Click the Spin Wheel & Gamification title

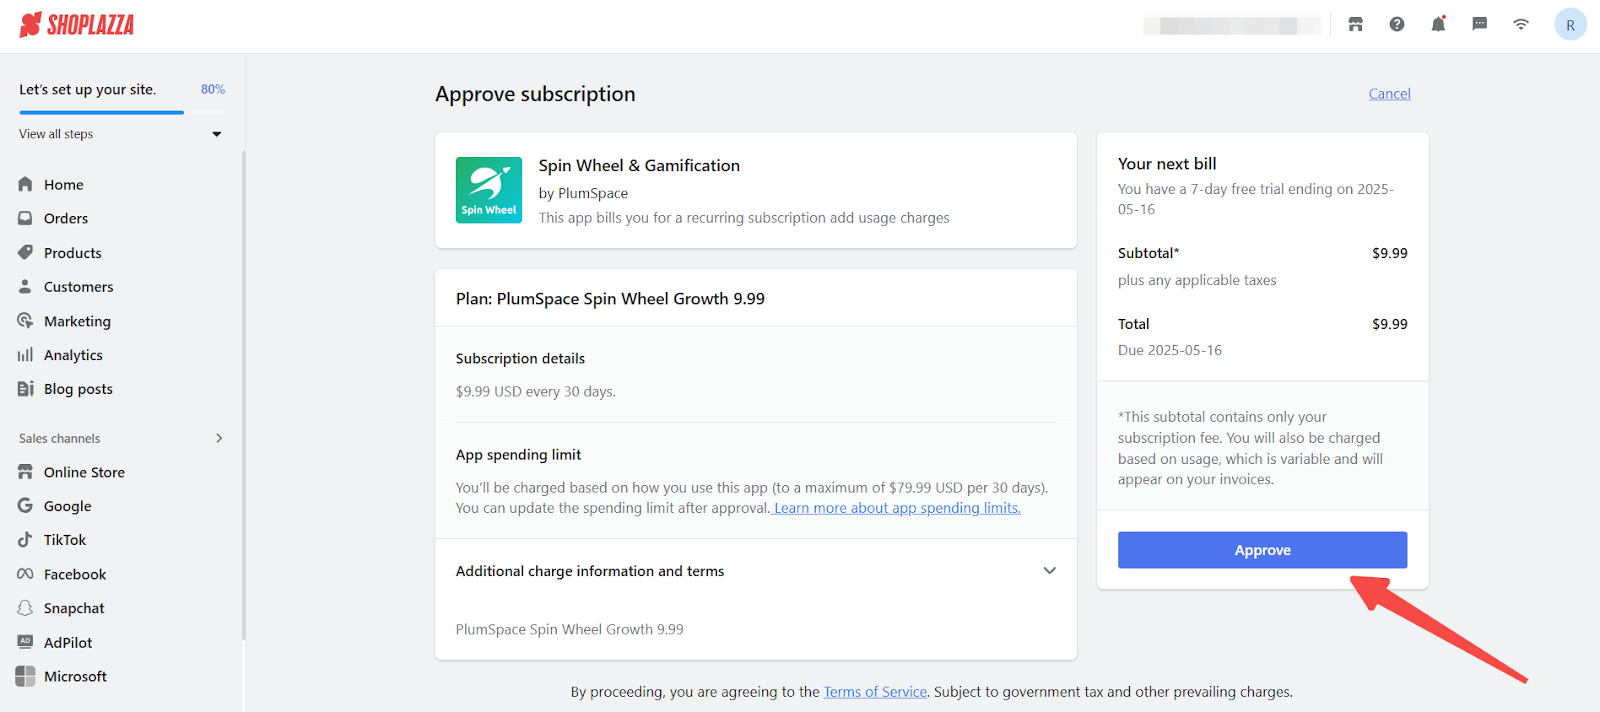[639, 166]
